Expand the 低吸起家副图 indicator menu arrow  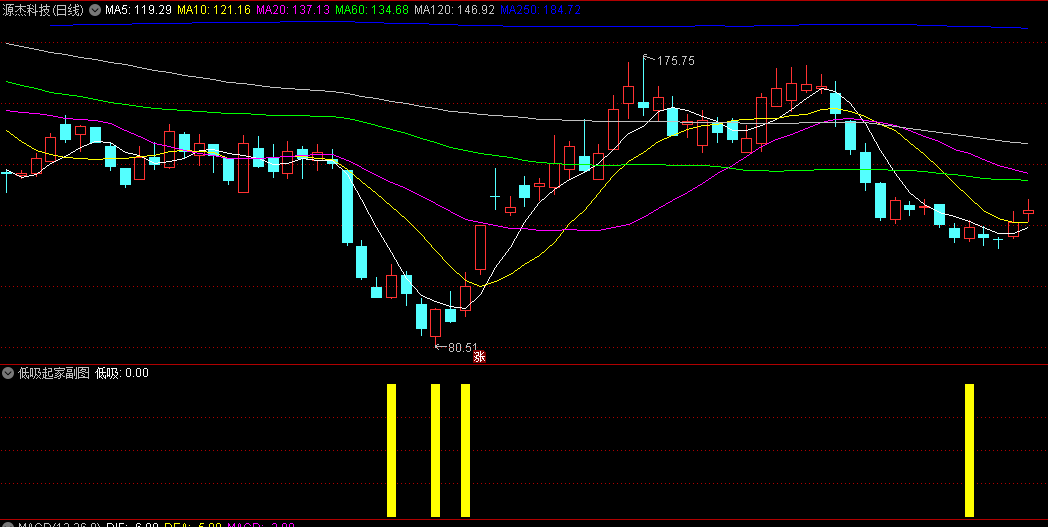pyautogui.click(x=9, y=373)
